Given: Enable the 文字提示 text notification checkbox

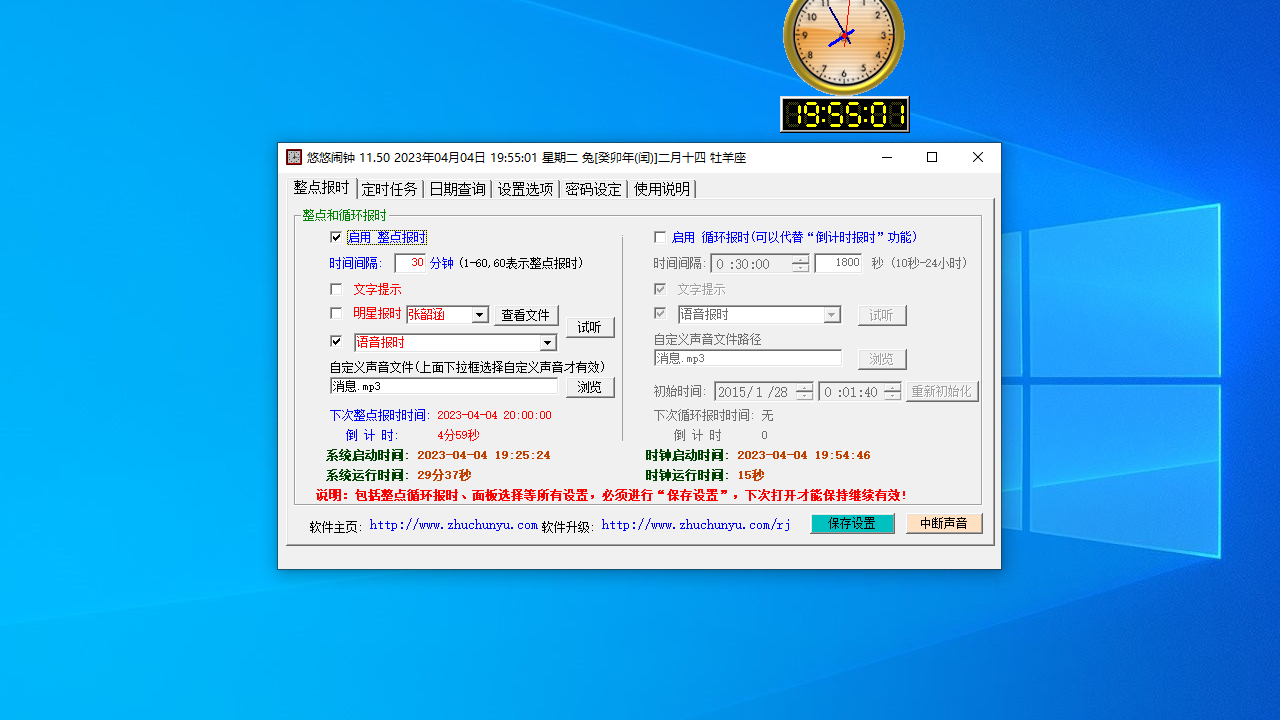Looking at the screenshot, I should pos(337,289).
